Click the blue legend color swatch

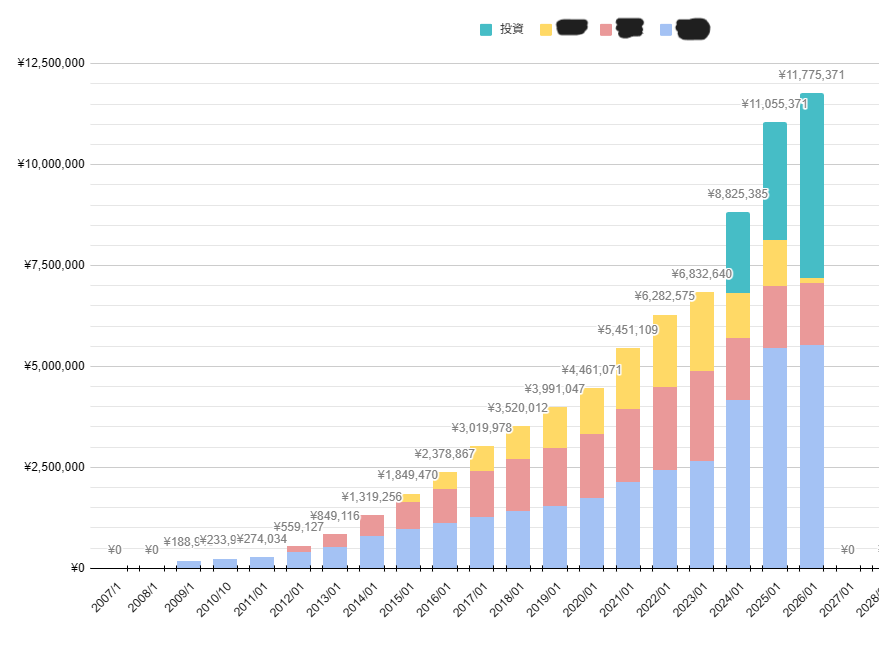pyautogui.click(x=666, y=30)
